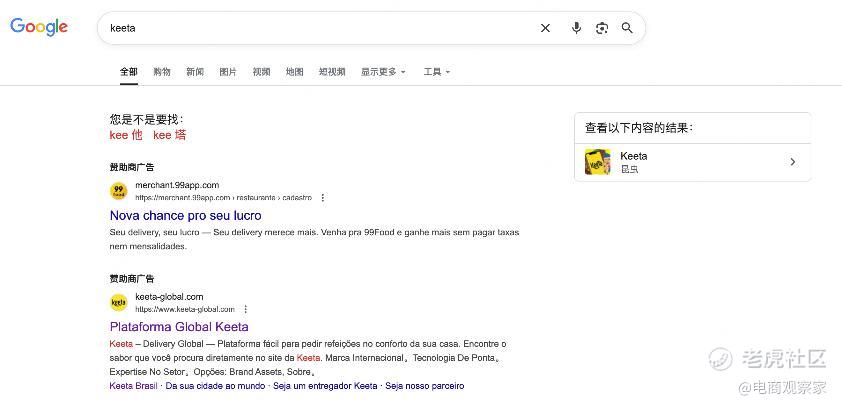Click the Keeta app thumbnail in side panel

(x=598, y=162)
